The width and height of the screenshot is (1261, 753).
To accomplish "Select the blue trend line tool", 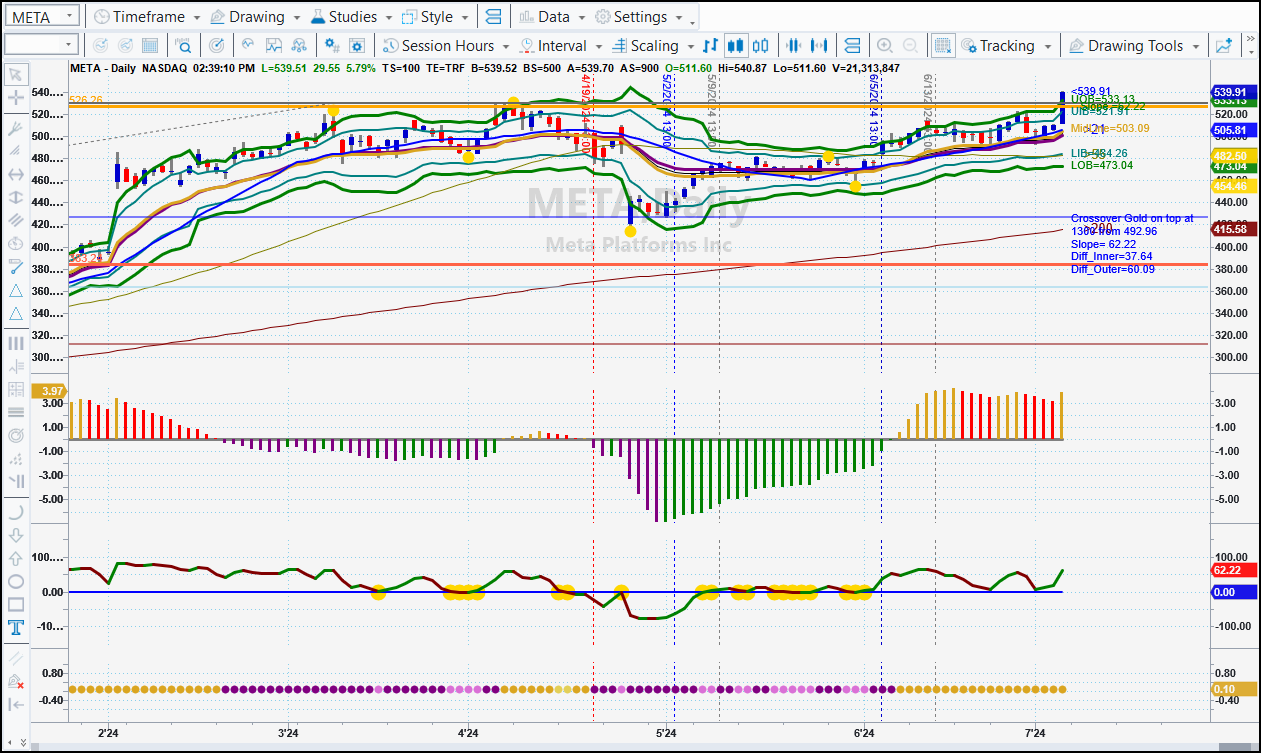I will coord(16,266).
